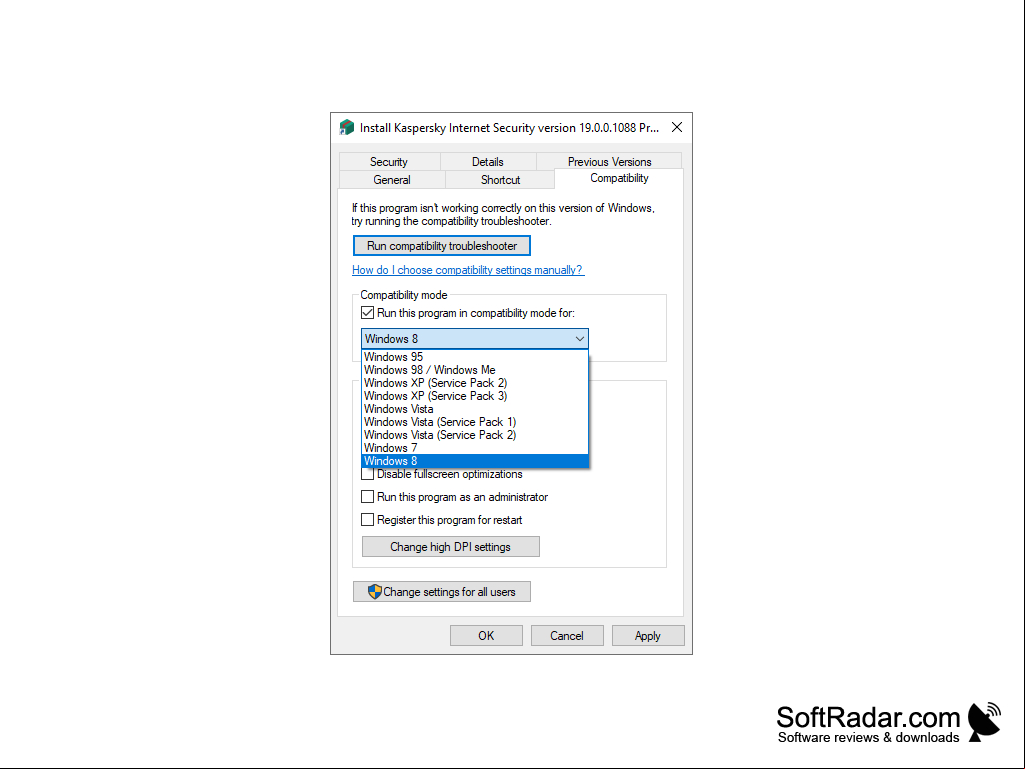Screen dimensions: 1025x769
Task: Pick Windows Vista (Service Pack 1)
Action: click(x=475, y=422)
